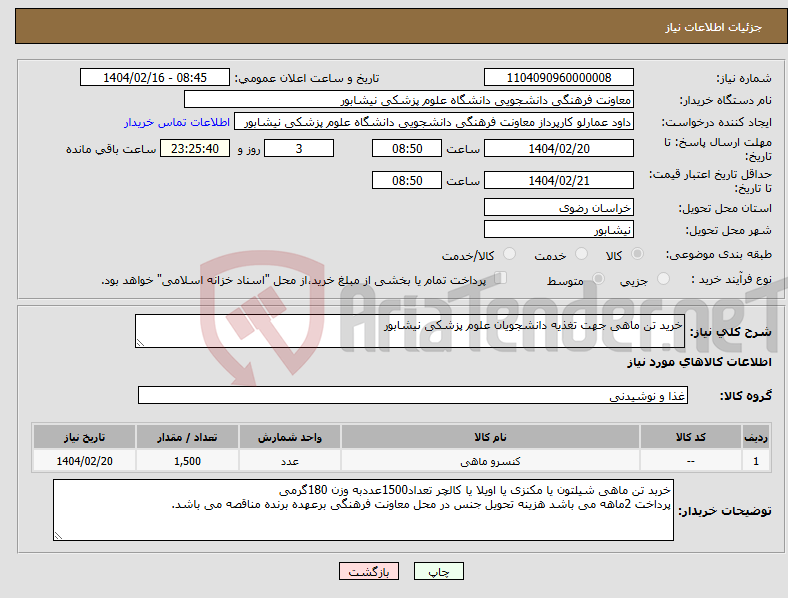Image resolution: width=788 pixels, height=598 pixels.
Task: Click the ایجاد کننده درخواست field
Action: (x=434, y=122)
